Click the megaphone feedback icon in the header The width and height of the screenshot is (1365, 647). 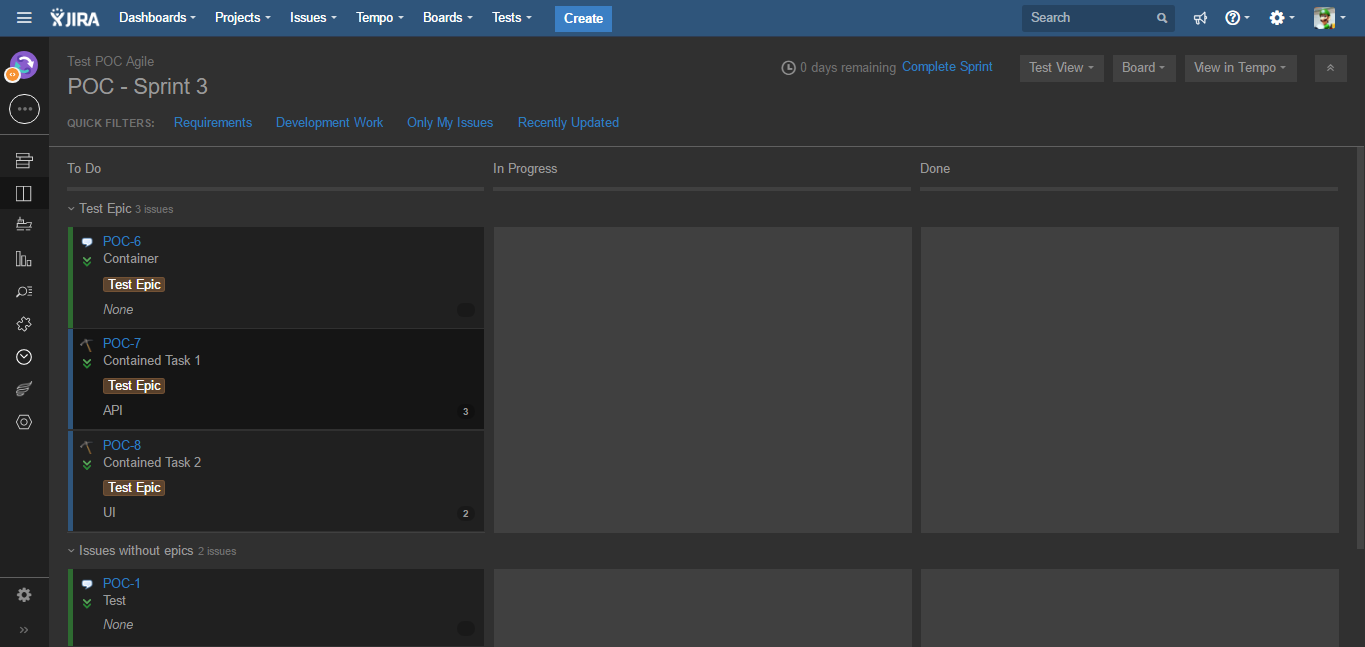(x=1200, y=18)
